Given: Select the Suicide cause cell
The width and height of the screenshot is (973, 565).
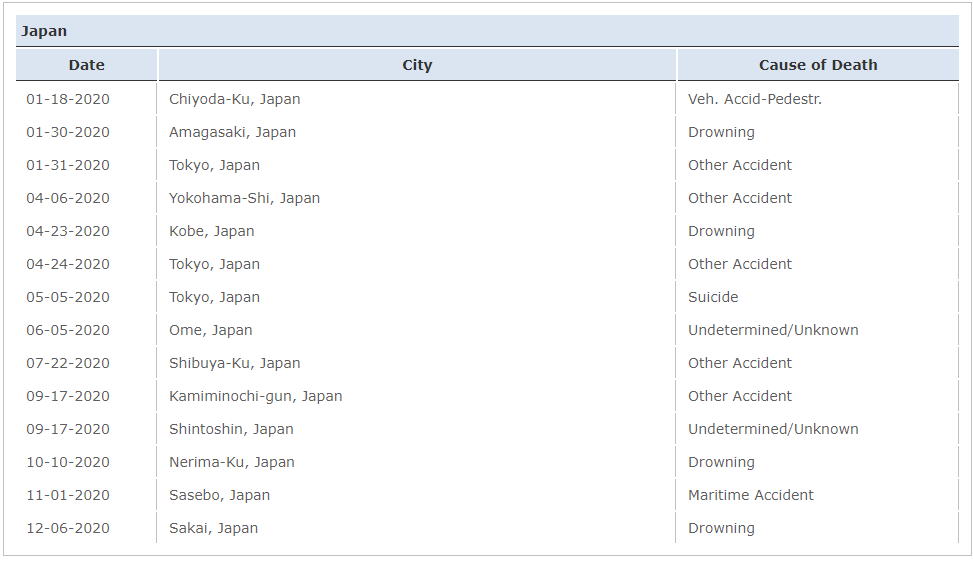Looking at the screenshot, I should (x=713, y=297).
